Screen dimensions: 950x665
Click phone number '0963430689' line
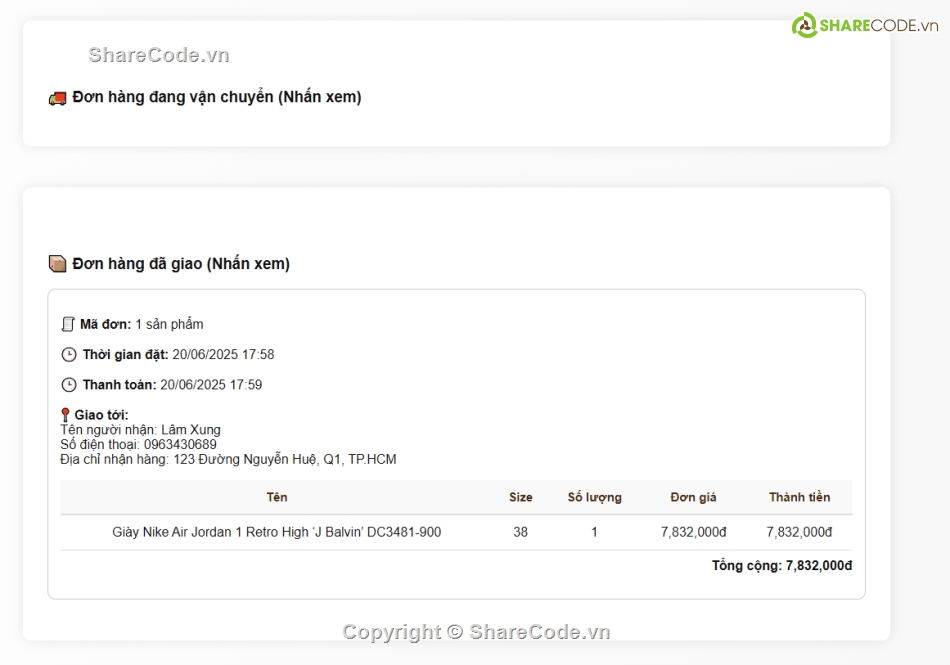coord(138,445)
